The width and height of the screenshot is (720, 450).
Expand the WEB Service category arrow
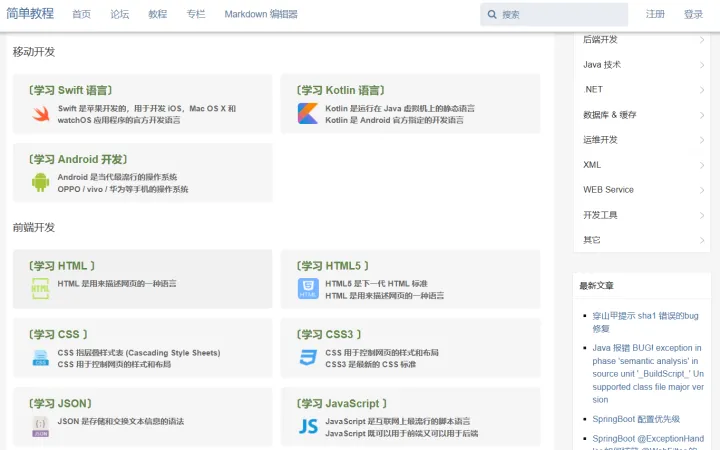pyautogui.click(x=702, y=190)
